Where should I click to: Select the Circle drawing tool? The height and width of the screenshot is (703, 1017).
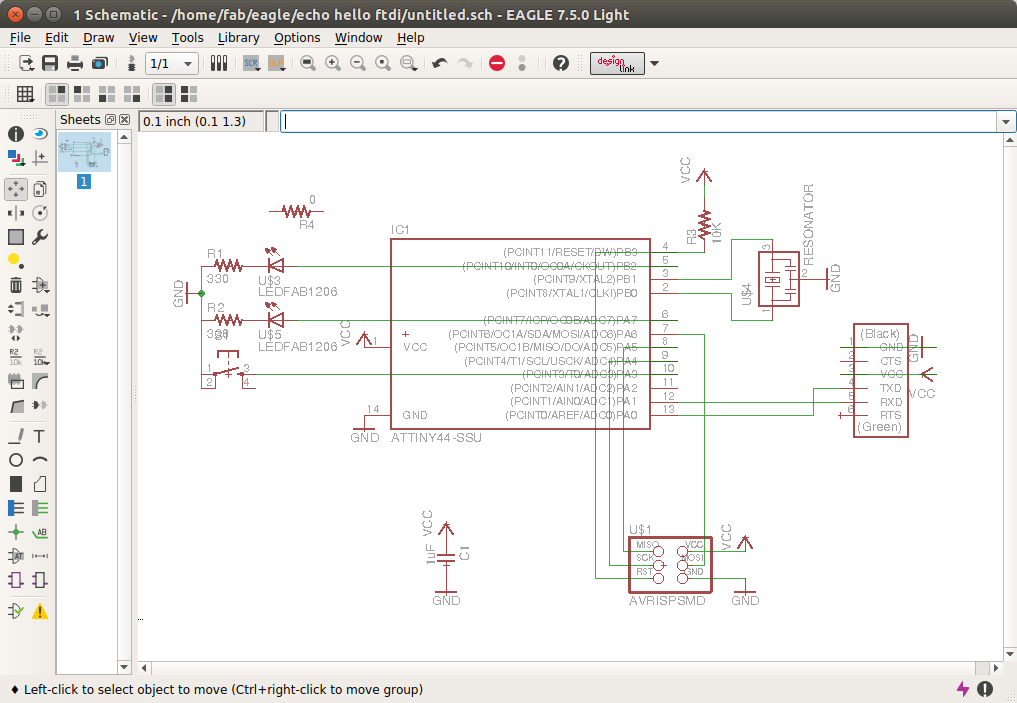coord(16,460)
